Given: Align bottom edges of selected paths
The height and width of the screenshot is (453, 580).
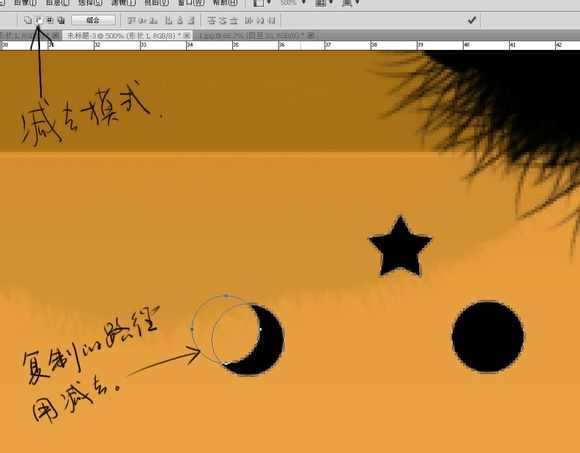Looking at the screenshot, I should coord(154,20).
